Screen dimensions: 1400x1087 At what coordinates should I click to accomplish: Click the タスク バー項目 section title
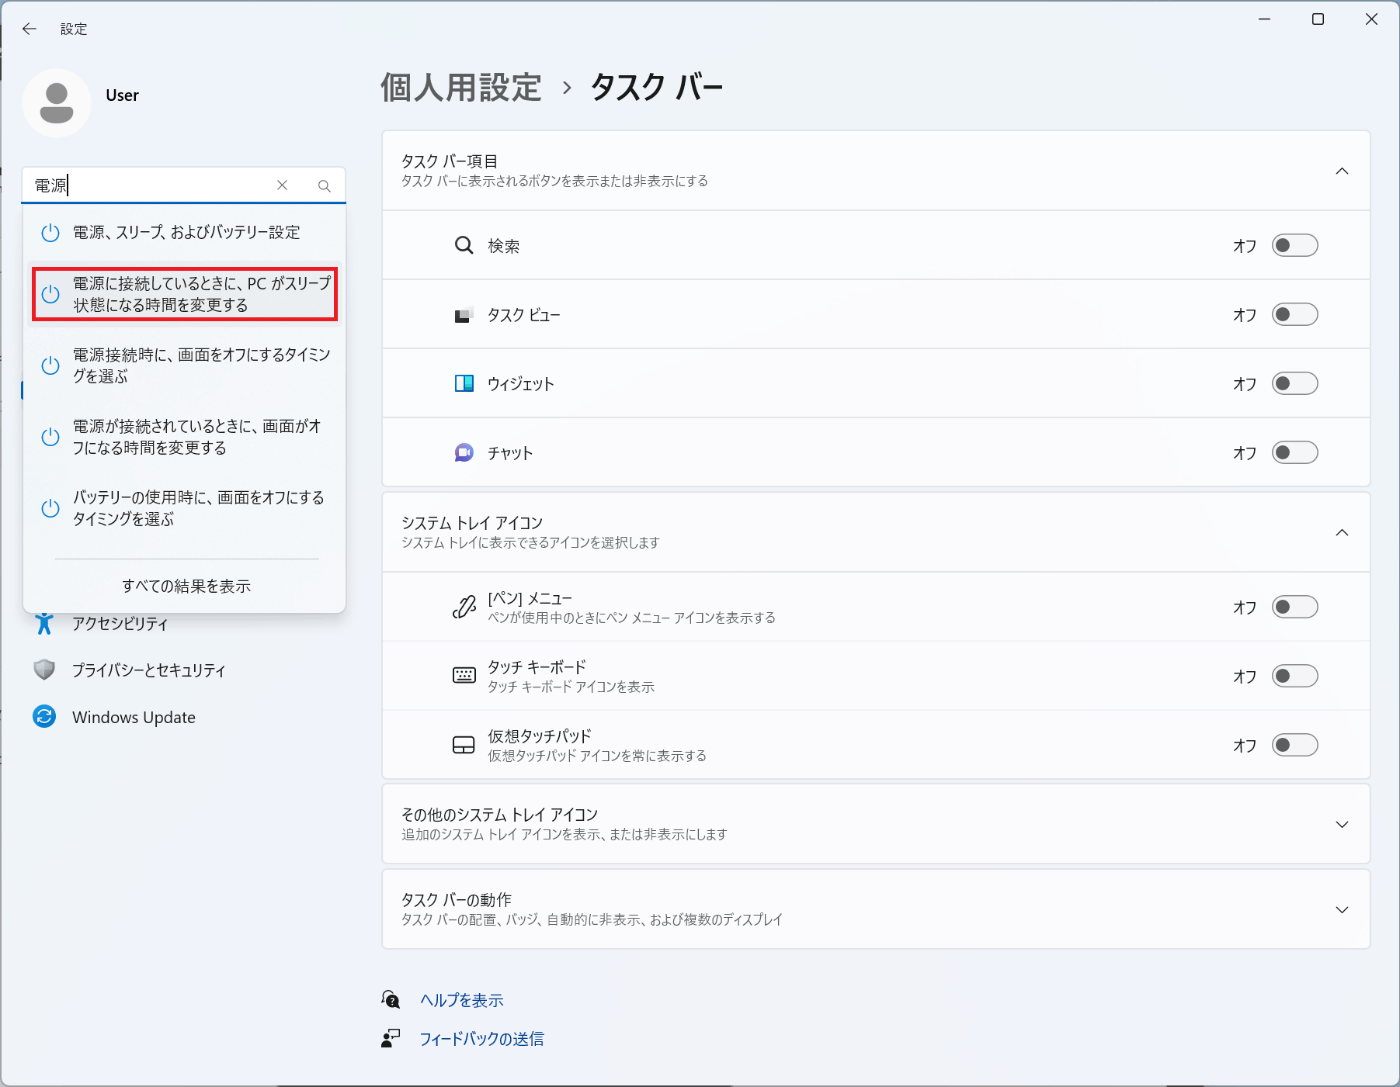(450, 161)
